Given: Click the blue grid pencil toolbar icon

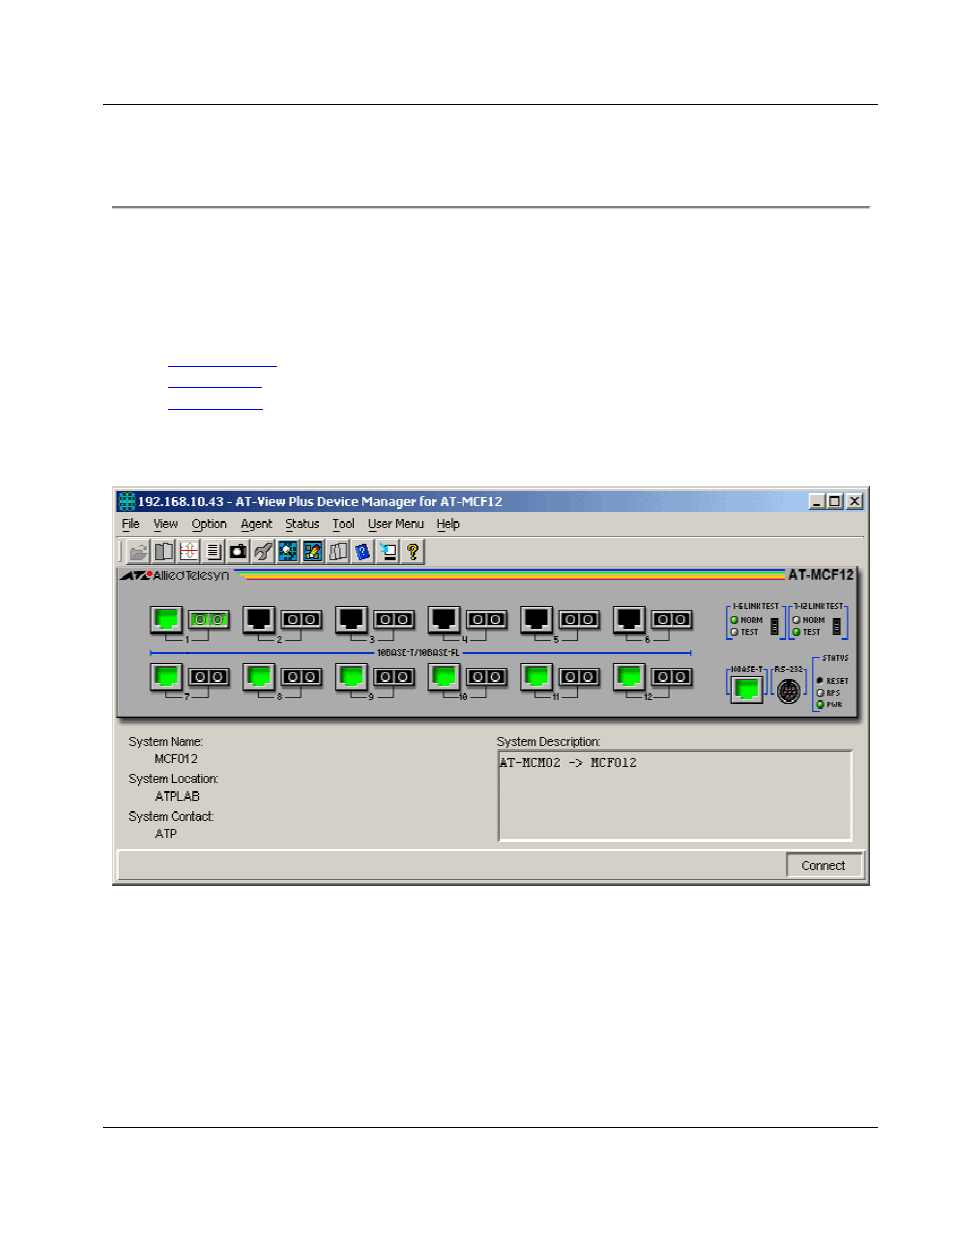Looking at the screenshot, I should point(313,551).
